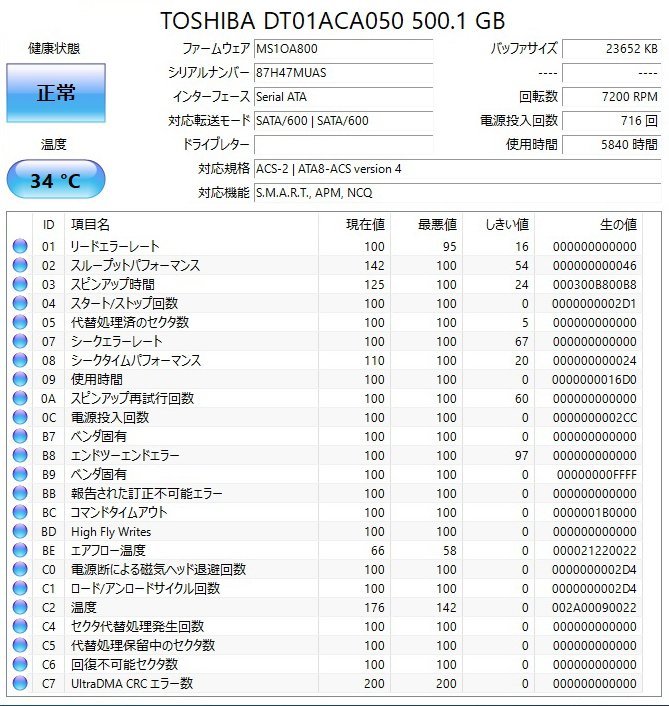Click raw value 002A00090022 for 温度
This screenshot has height=706, width=669.
point(594,607)
